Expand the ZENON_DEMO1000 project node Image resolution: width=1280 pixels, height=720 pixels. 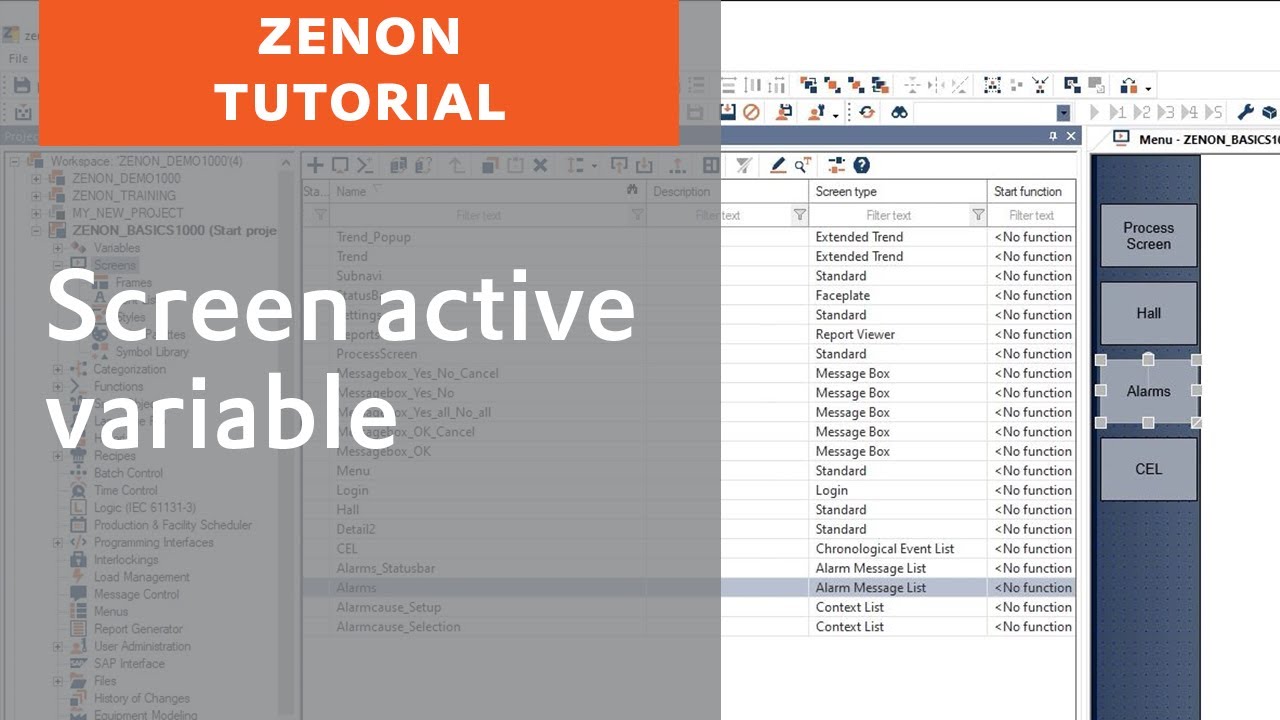[x=36, y=178]
